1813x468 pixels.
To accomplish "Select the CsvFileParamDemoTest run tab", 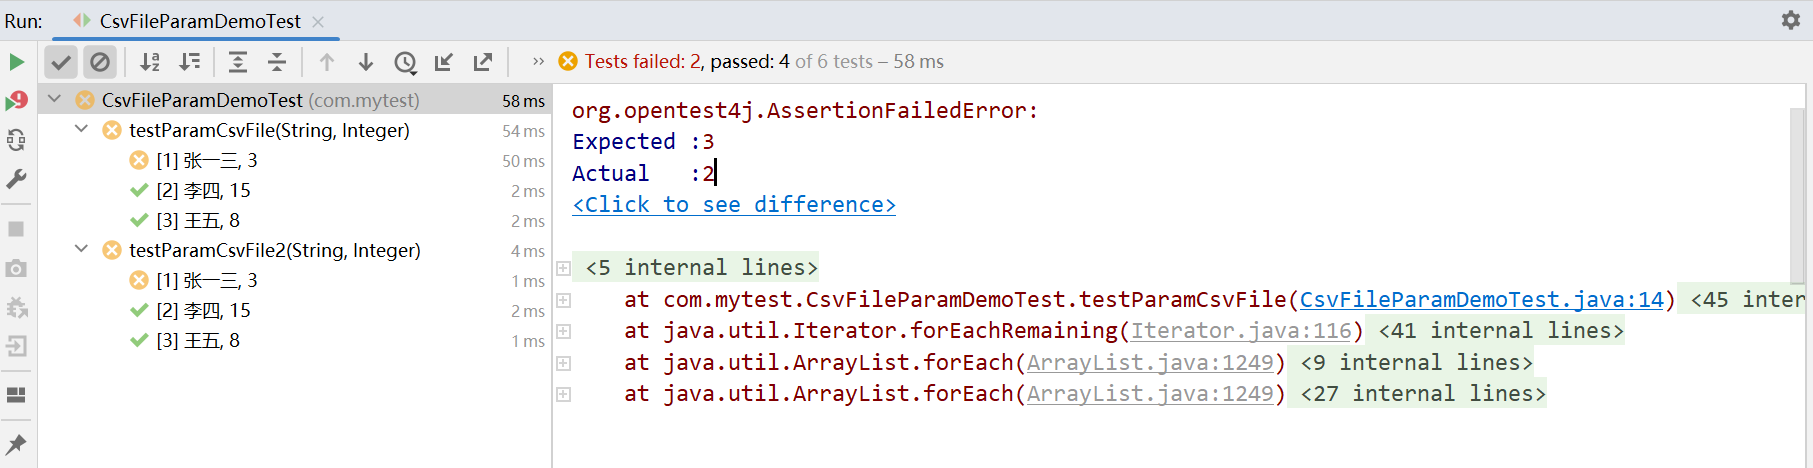I will pyautogui.click(x=199, y=21).
